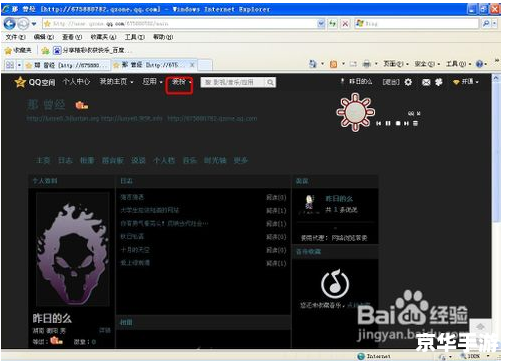
Task: Open the log entry 十月的天空
Action: coord(135,250)
